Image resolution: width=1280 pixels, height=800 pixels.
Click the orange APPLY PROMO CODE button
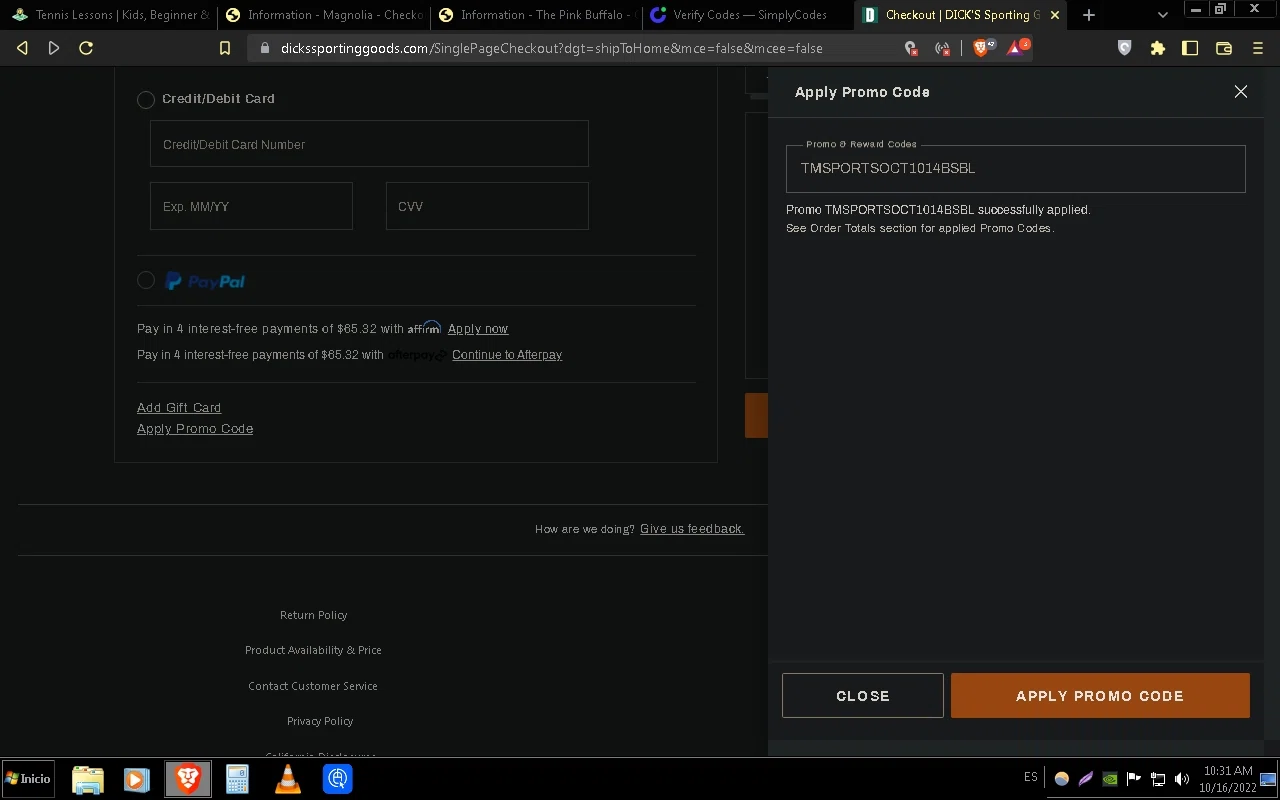click(1100, 695)
